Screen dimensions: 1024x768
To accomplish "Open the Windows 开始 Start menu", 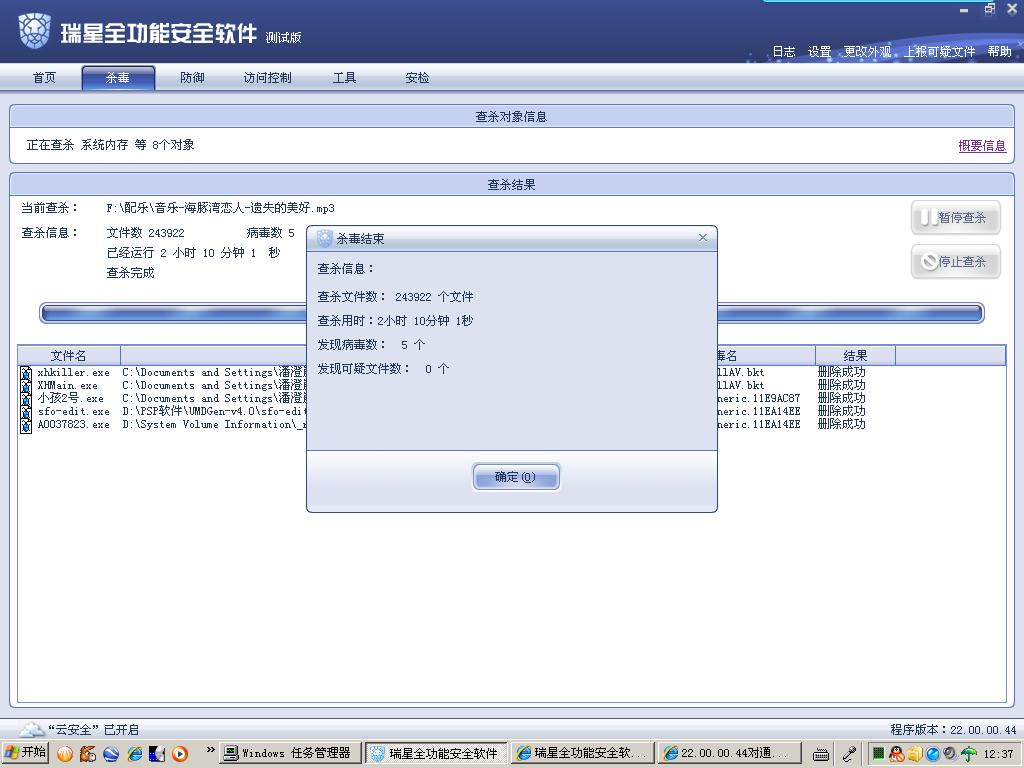I will 25,753.
